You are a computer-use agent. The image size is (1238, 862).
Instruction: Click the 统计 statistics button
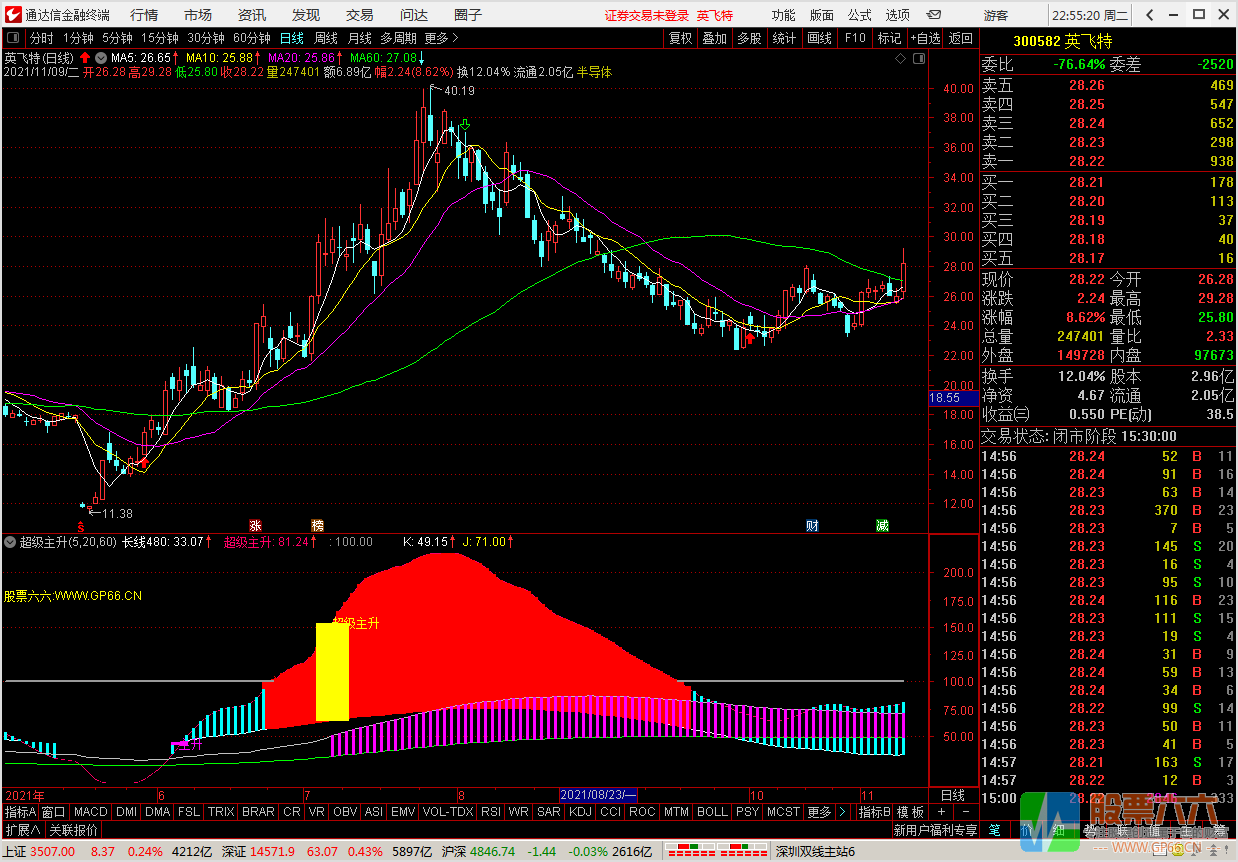point(785,38)
